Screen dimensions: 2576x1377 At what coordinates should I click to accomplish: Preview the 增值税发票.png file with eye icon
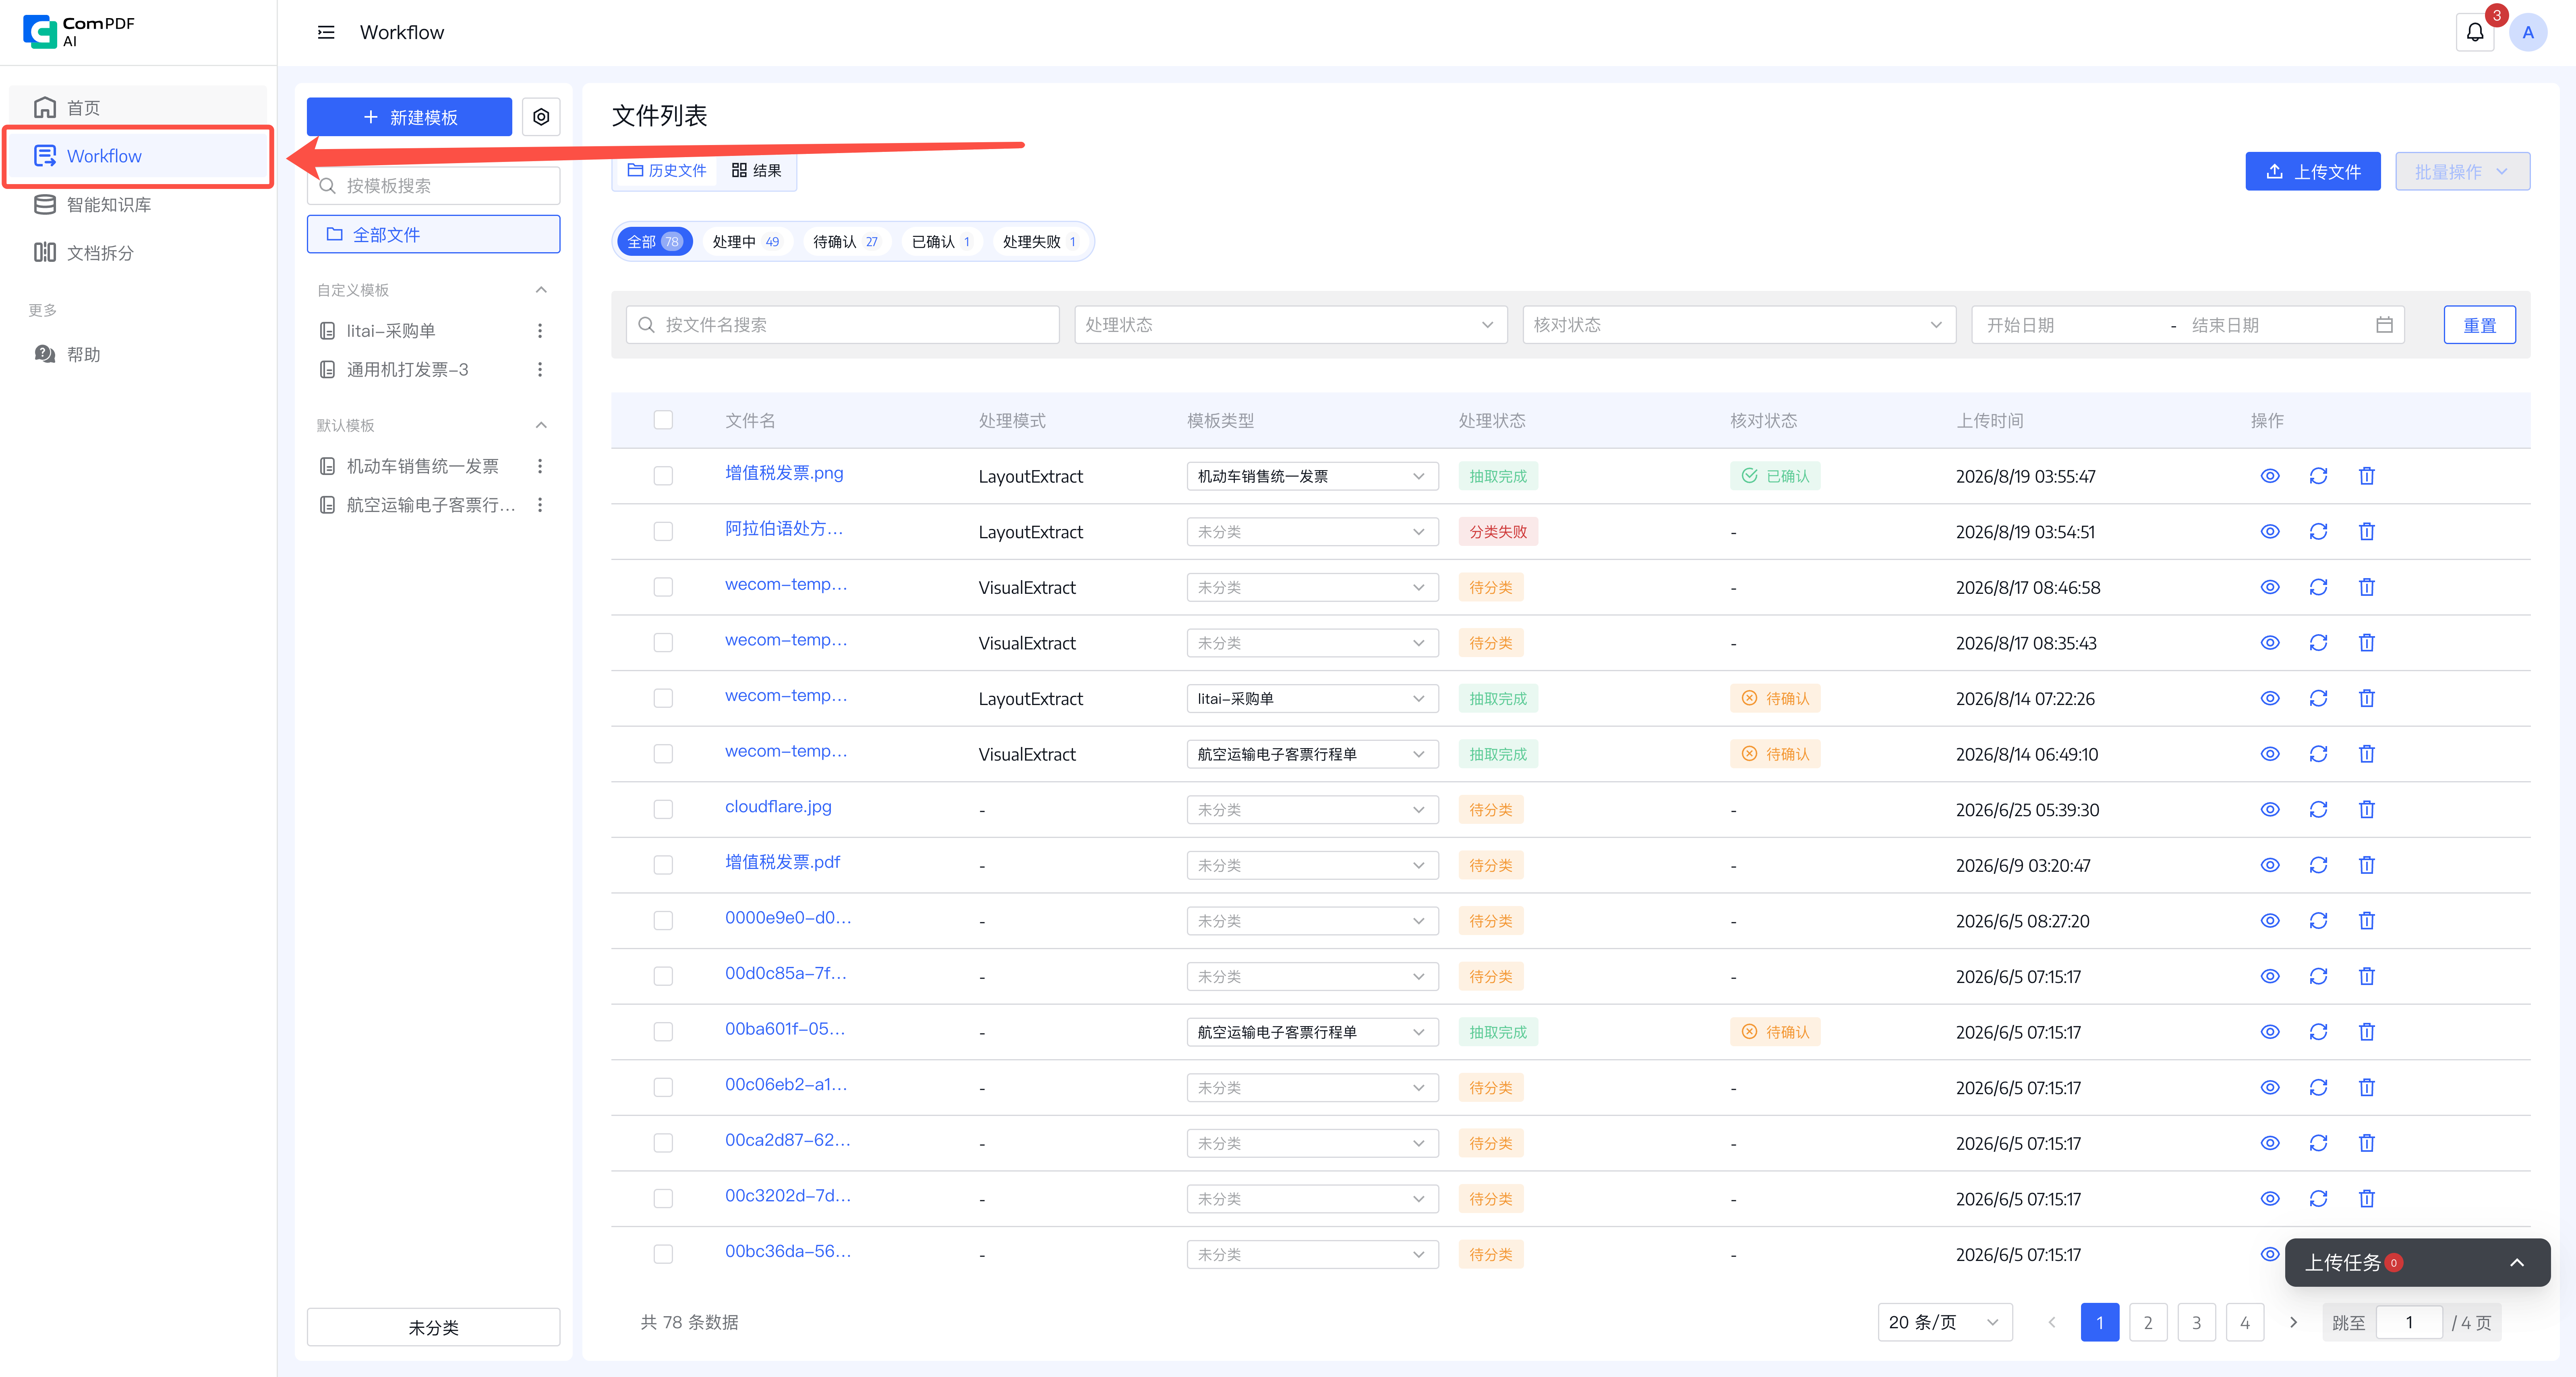click(x=2270, y=476)
